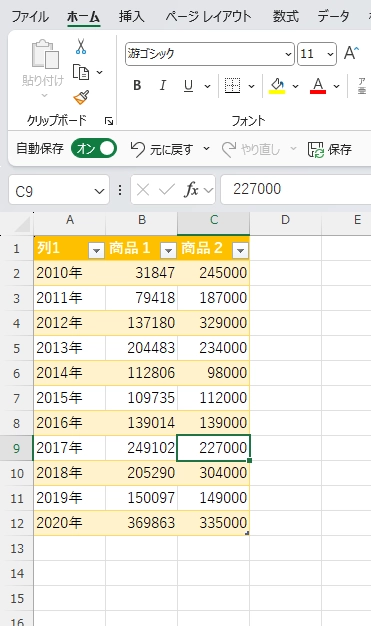Select cell with value 139014

click(141, 423)
